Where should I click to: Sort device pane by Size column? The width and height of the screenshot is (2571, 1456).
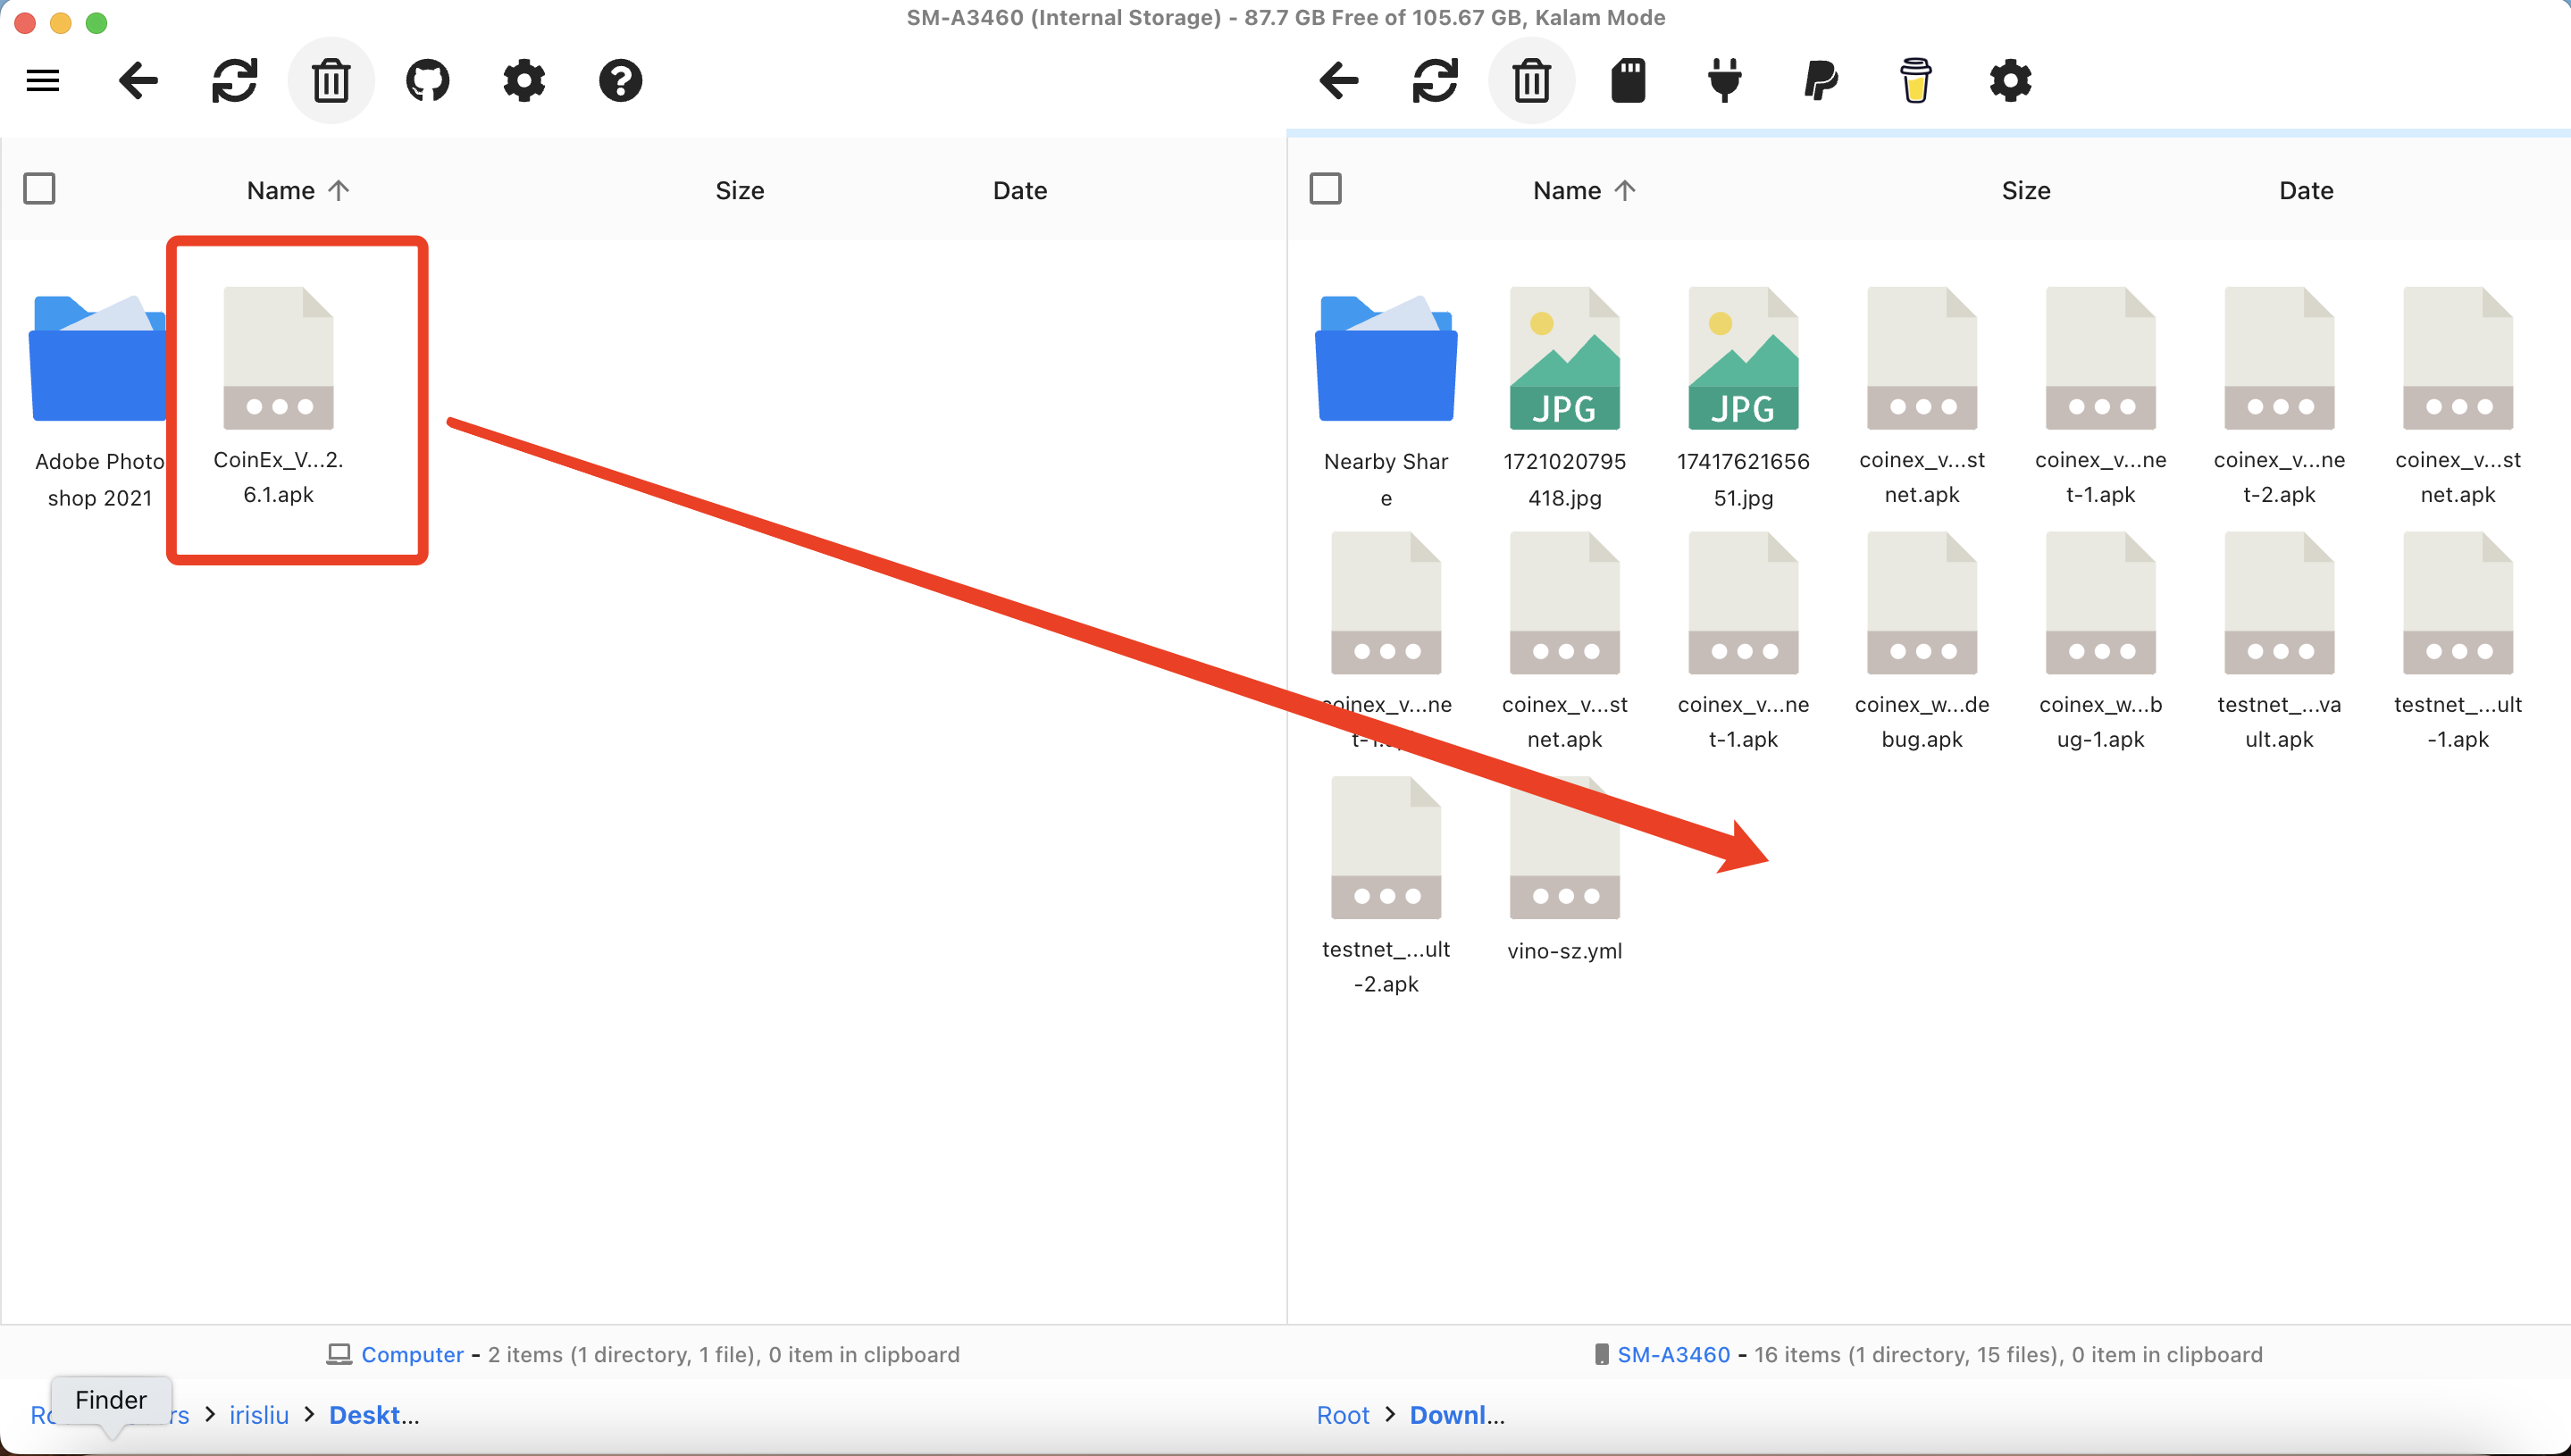pos(2025,190)
